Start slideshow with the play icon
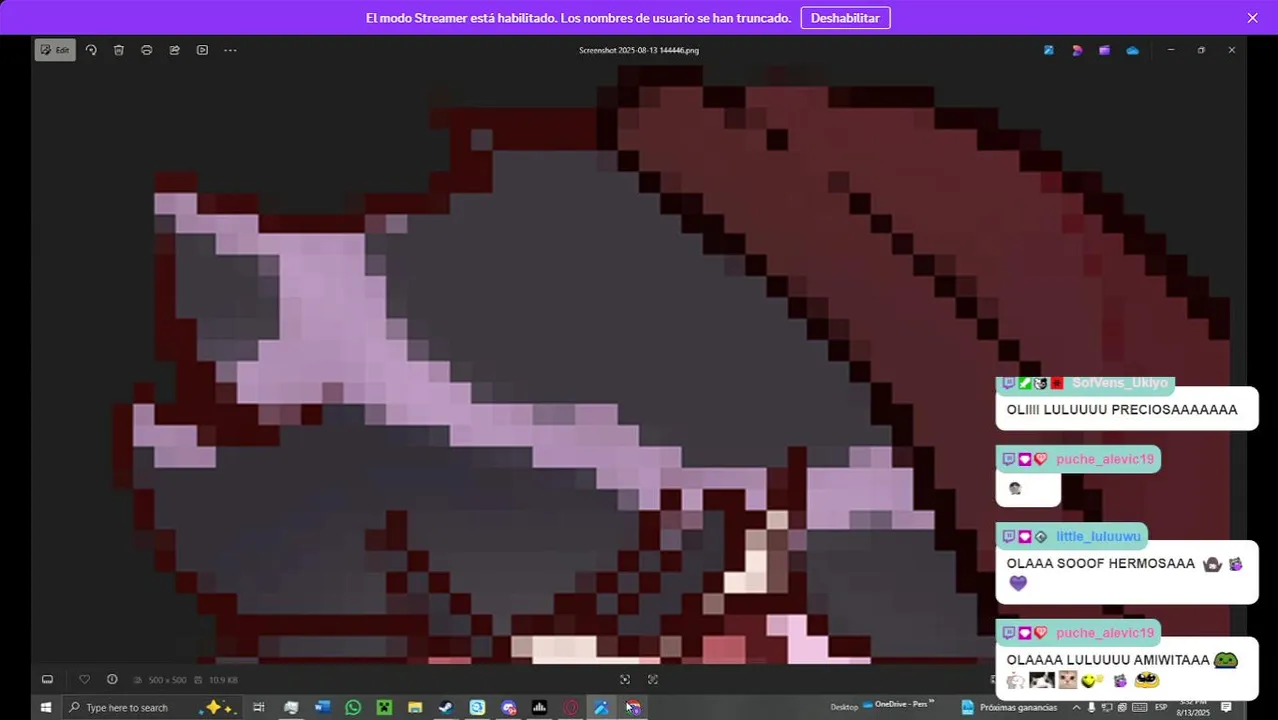 (x=202, y=50)
